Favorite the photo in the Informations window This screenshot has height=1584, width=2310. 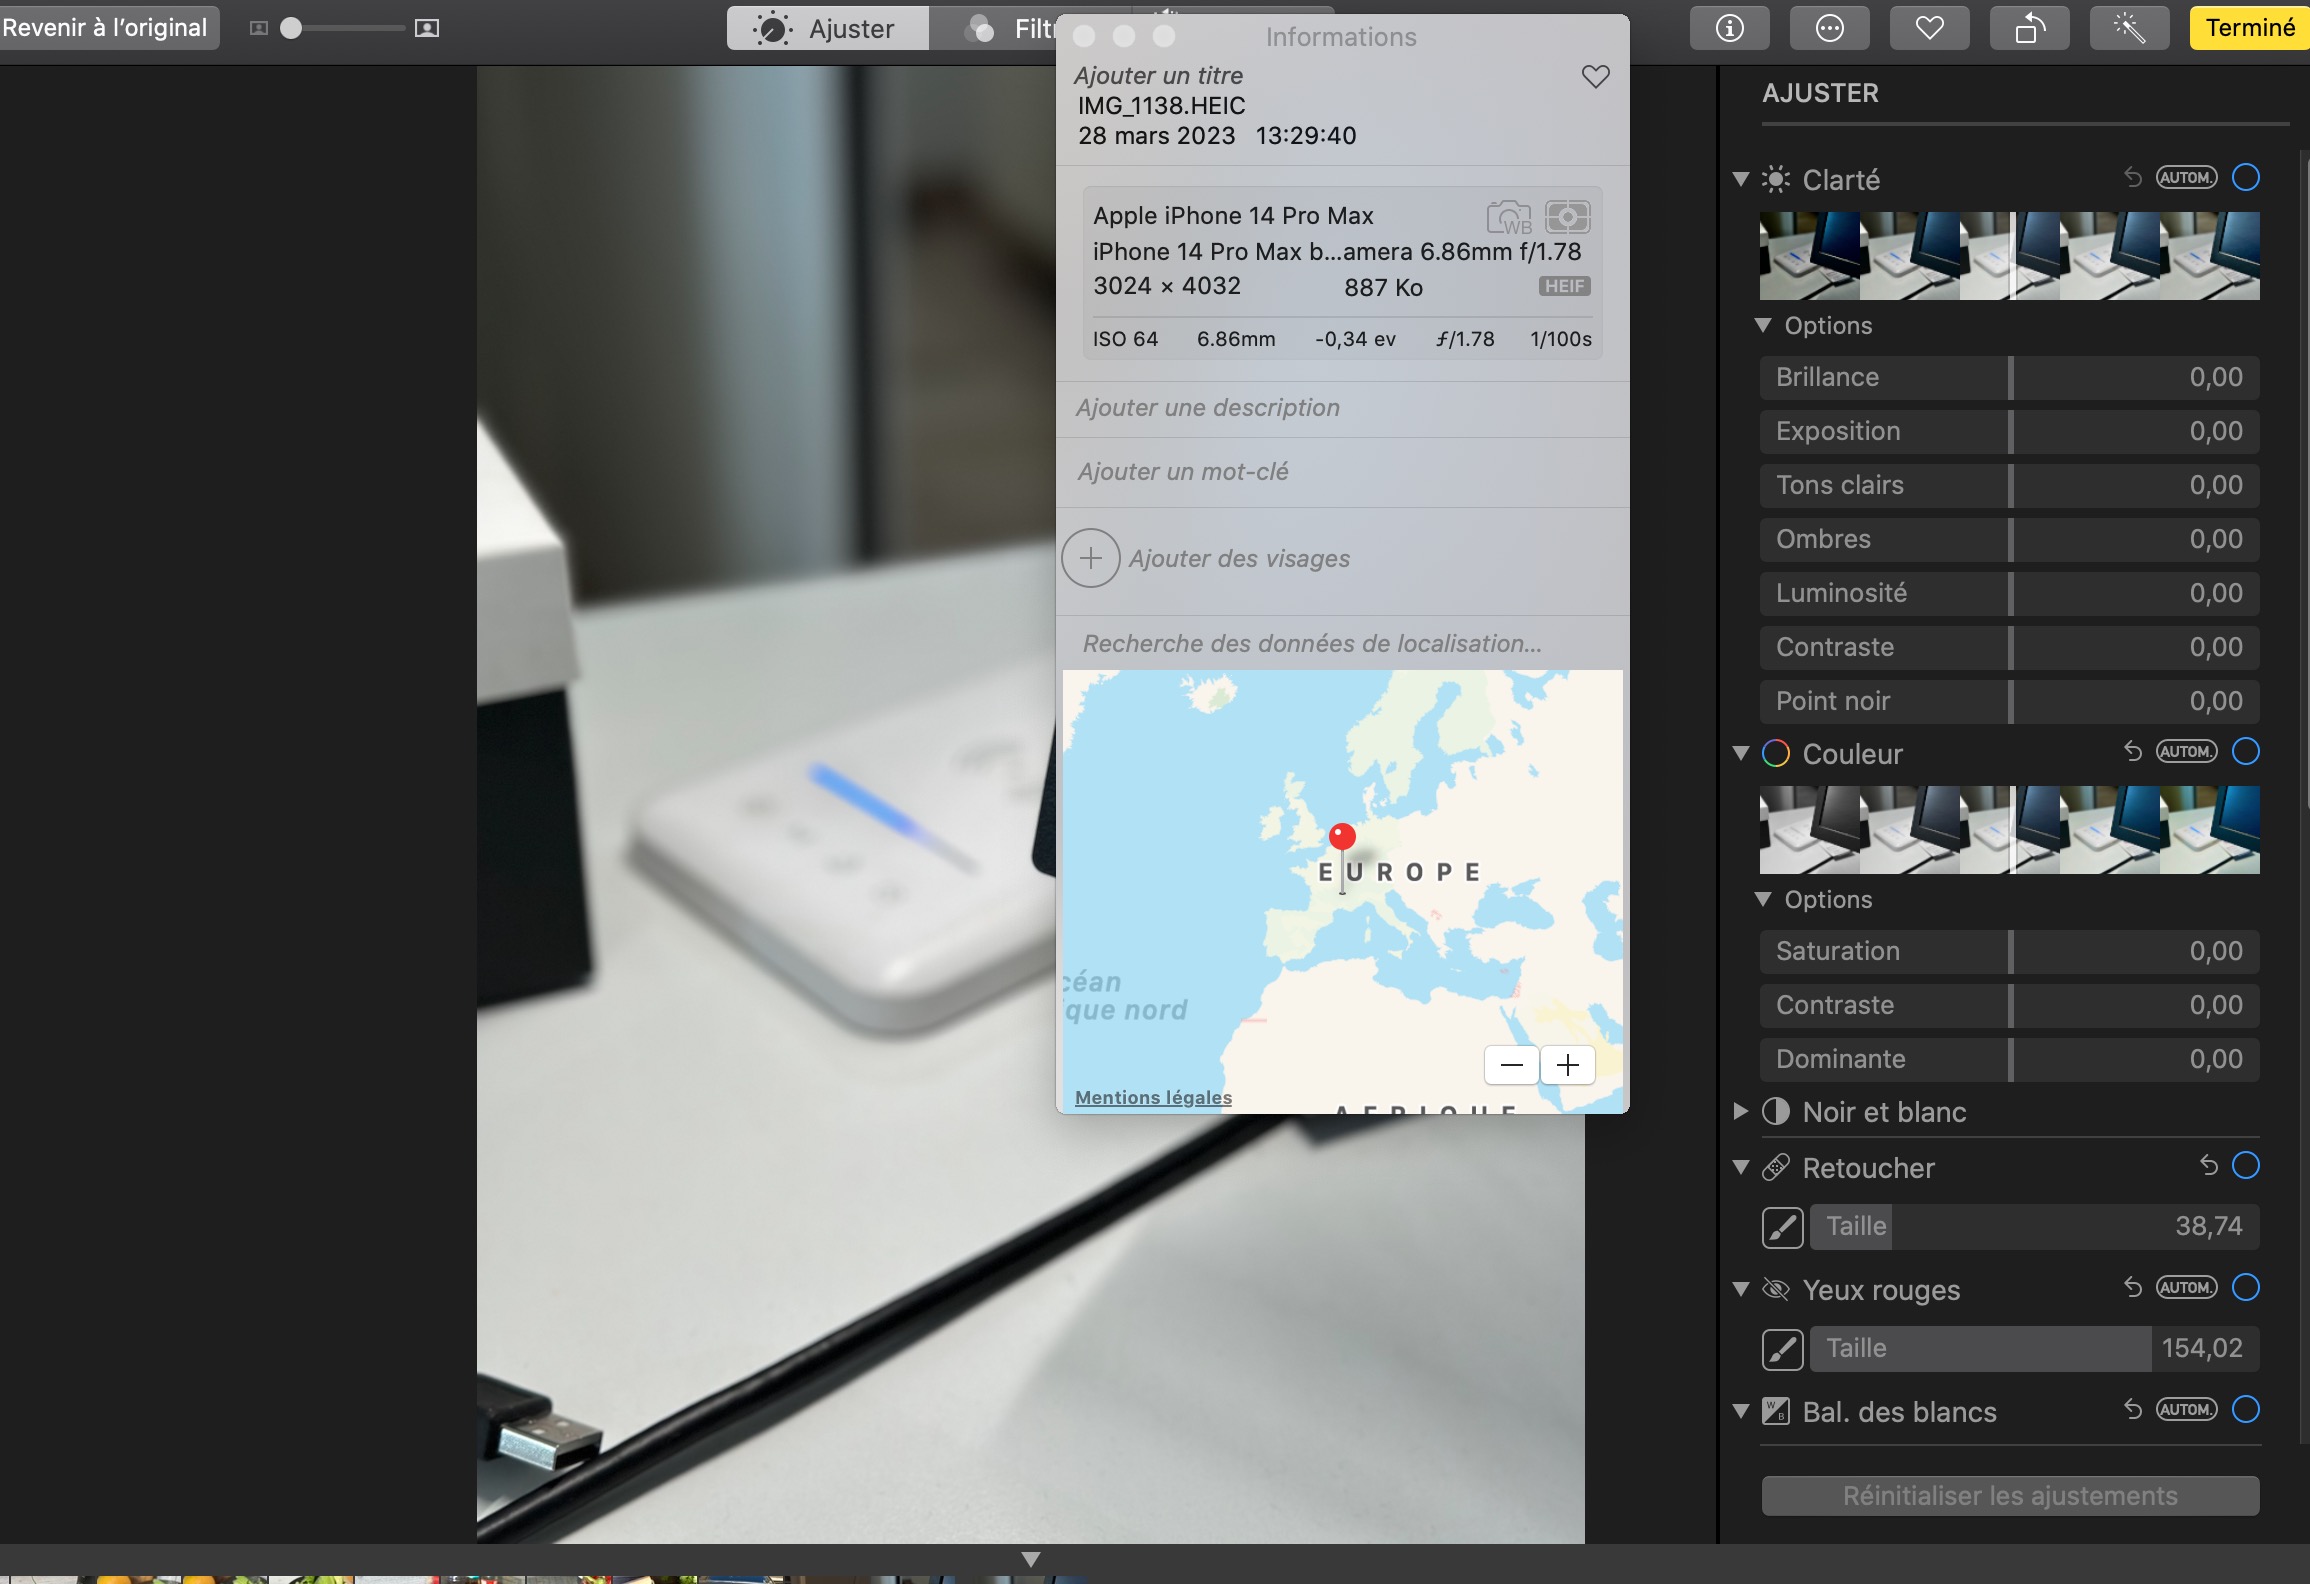point(1595,77)
